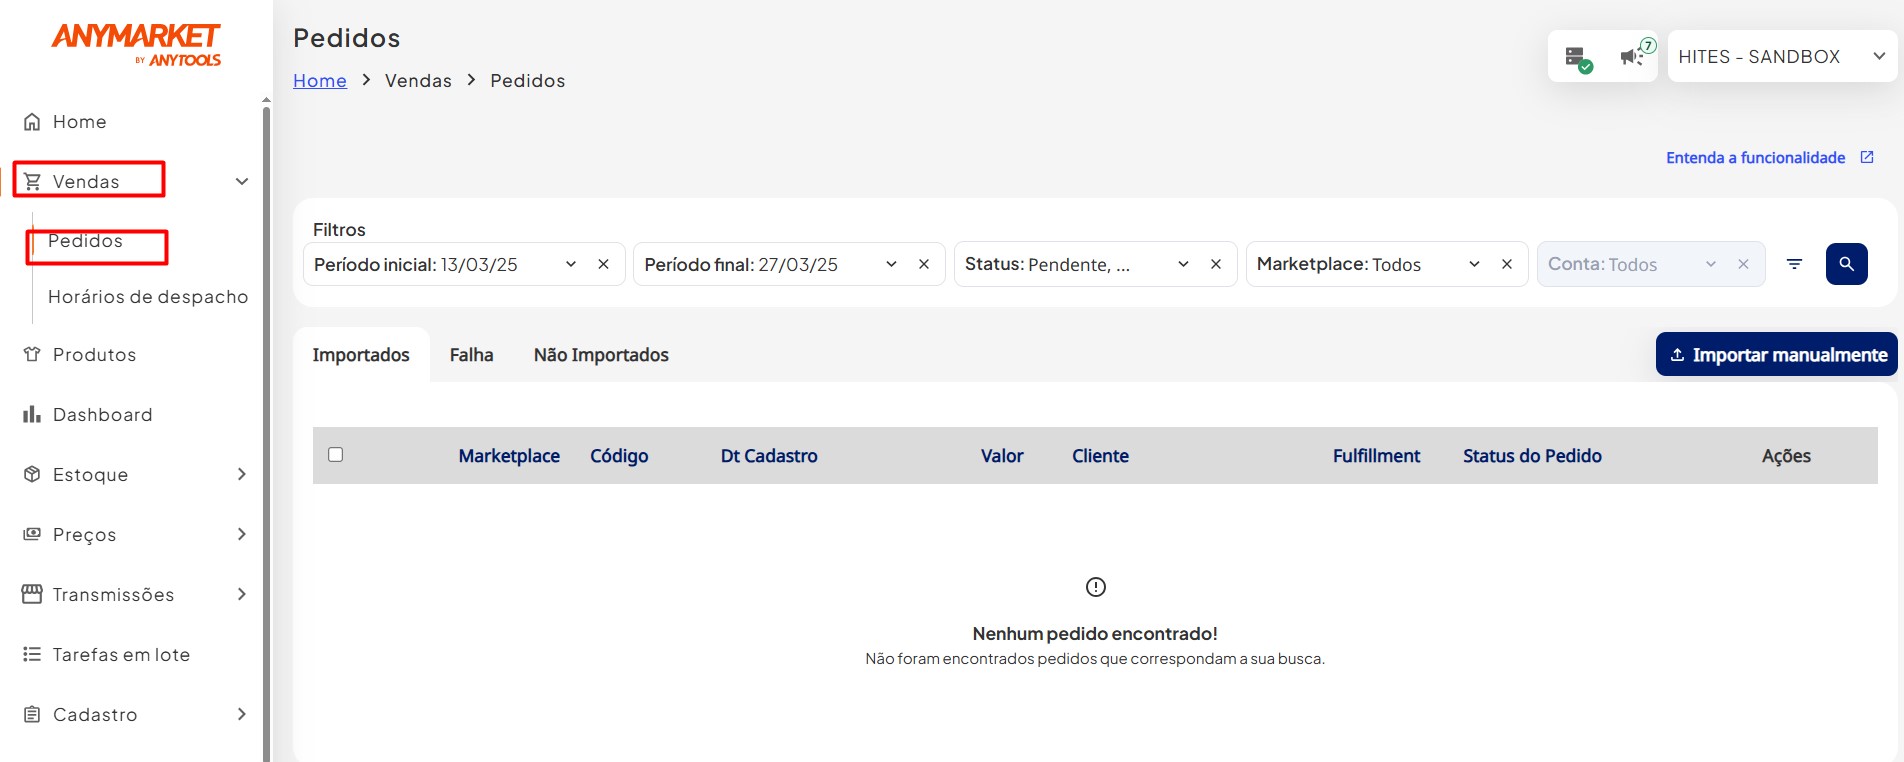This screenshot has height=762, width=1904.
Task: Switch to the Não Importados tab
Action: point(601,355)
